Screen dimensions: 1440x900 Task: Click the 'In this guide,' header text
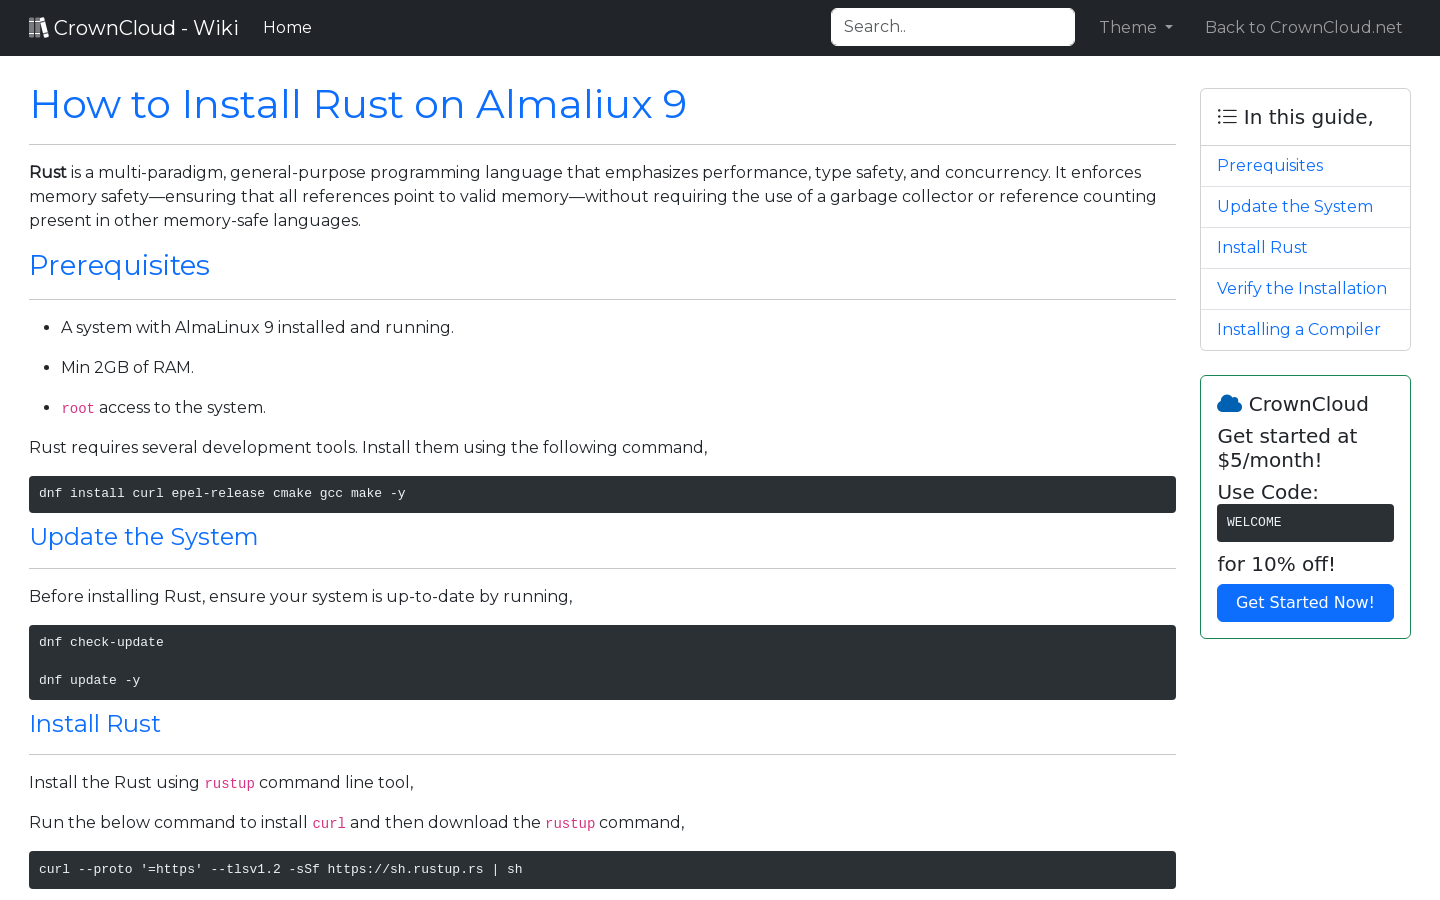(x=1308, y=117)
